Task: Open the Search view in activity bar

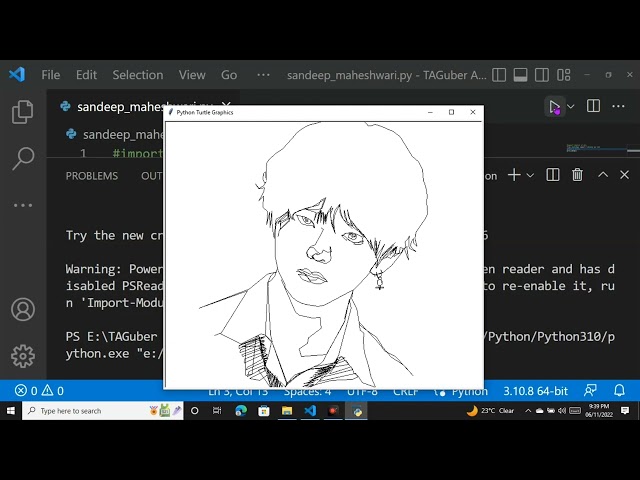Action: tap(23, 158)
